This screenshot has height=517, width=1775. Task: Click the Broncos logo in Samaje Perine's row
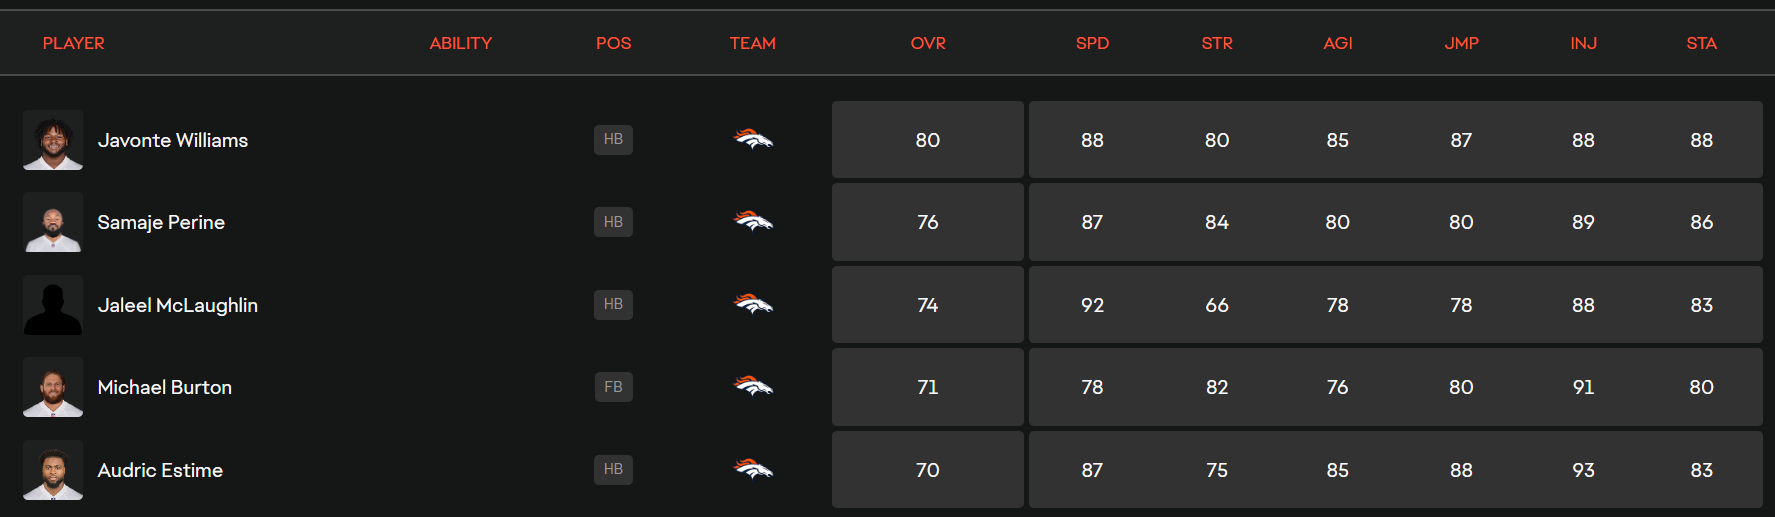(753, 222)
